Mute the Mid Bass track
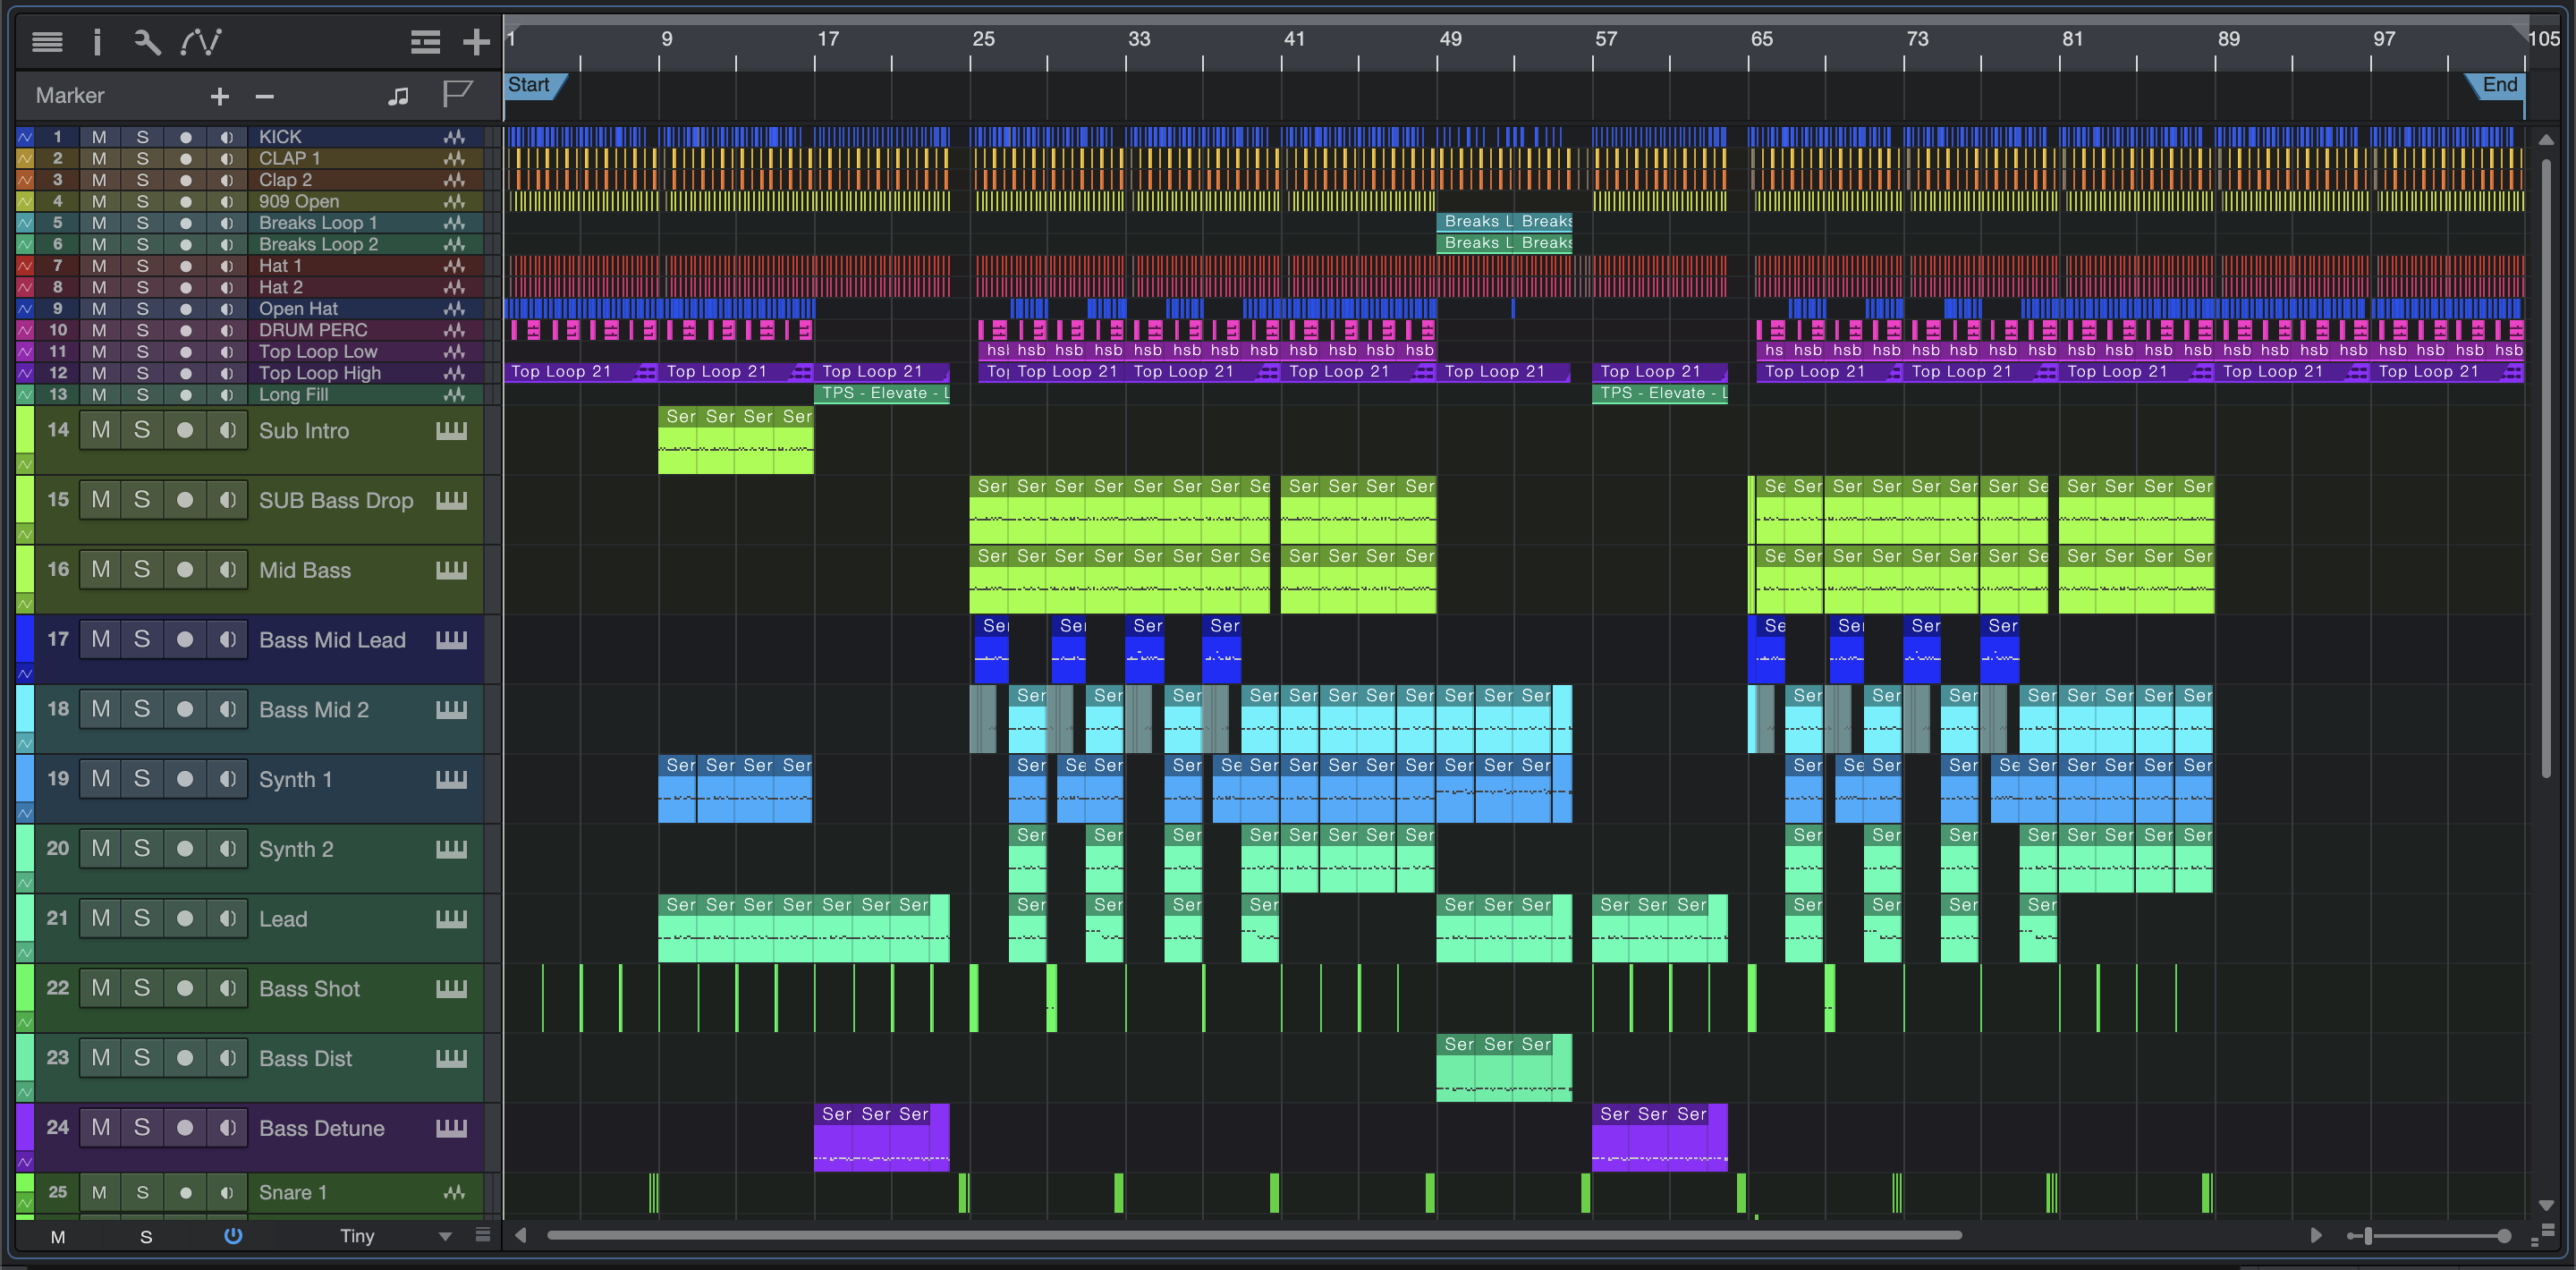This screenshot has width=2576, height=1270. tap(101, 570)
